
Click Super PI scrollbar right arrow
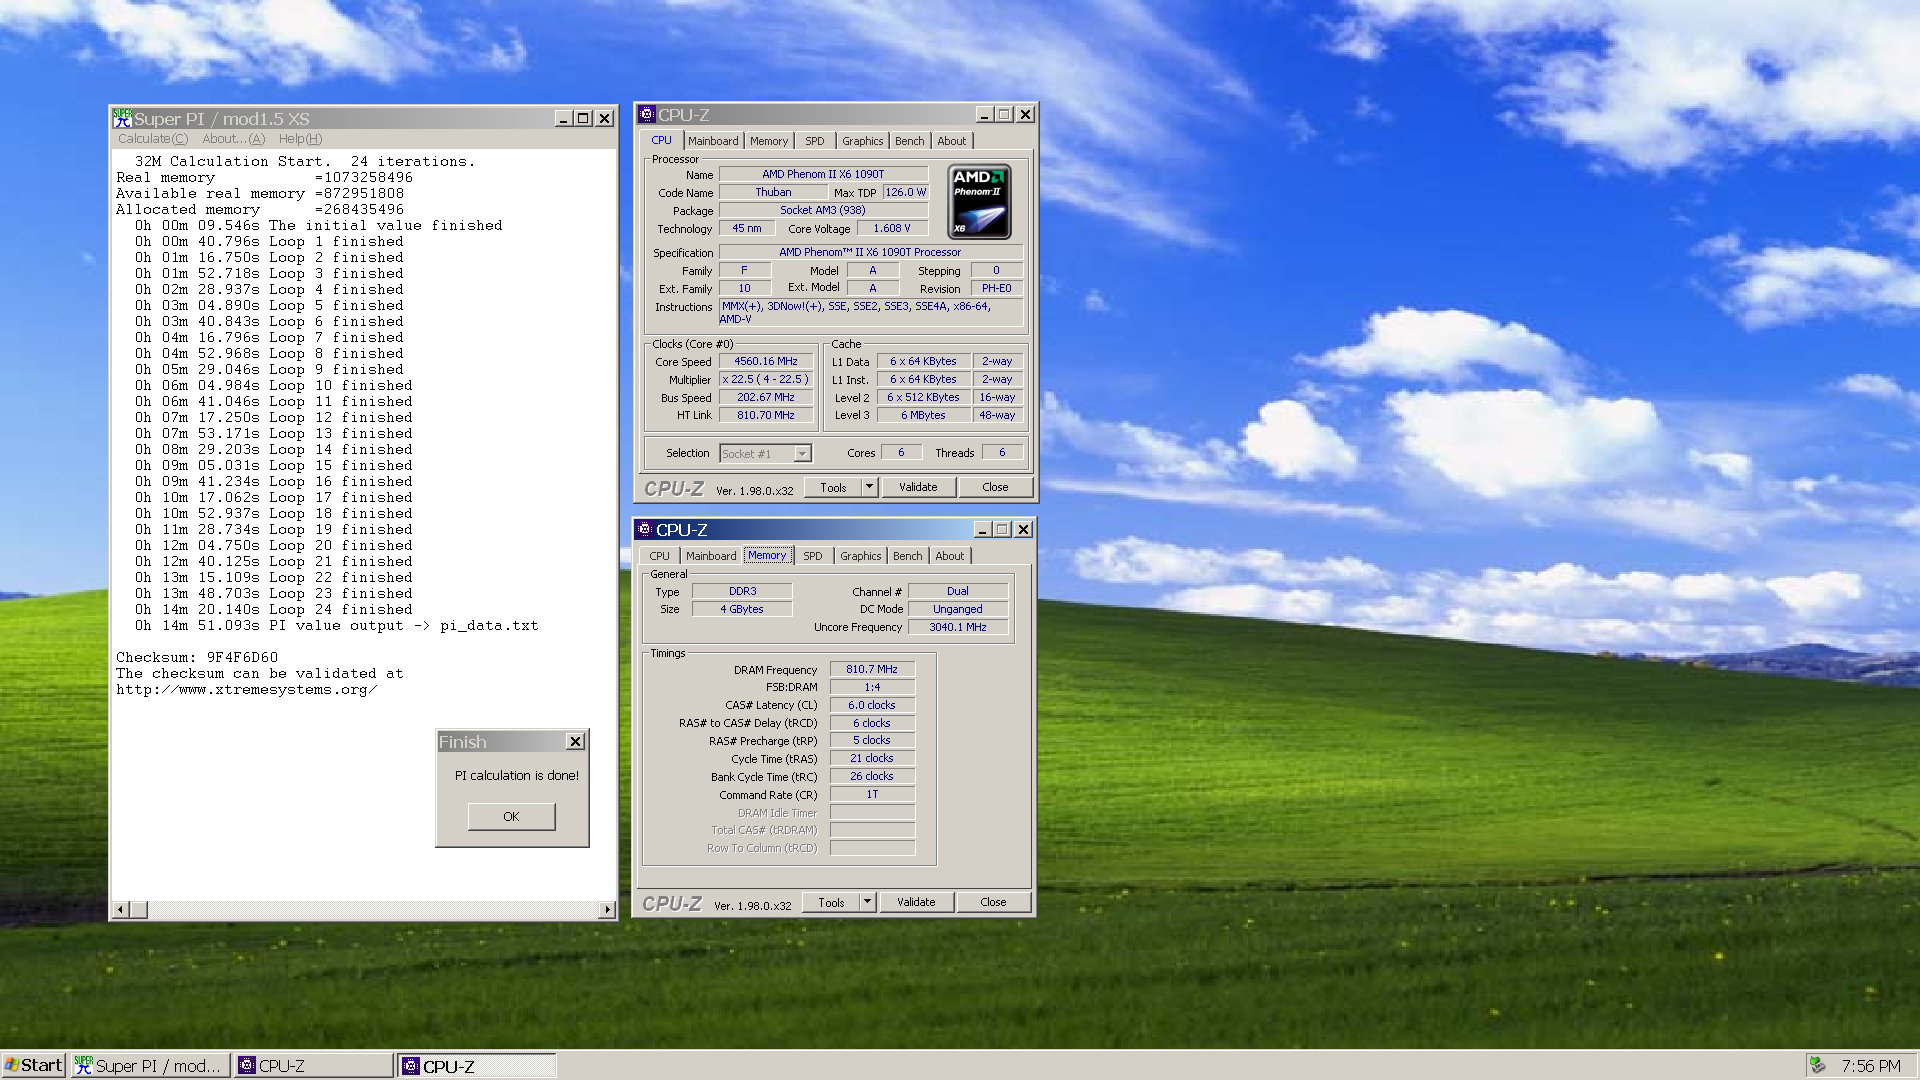607,910
